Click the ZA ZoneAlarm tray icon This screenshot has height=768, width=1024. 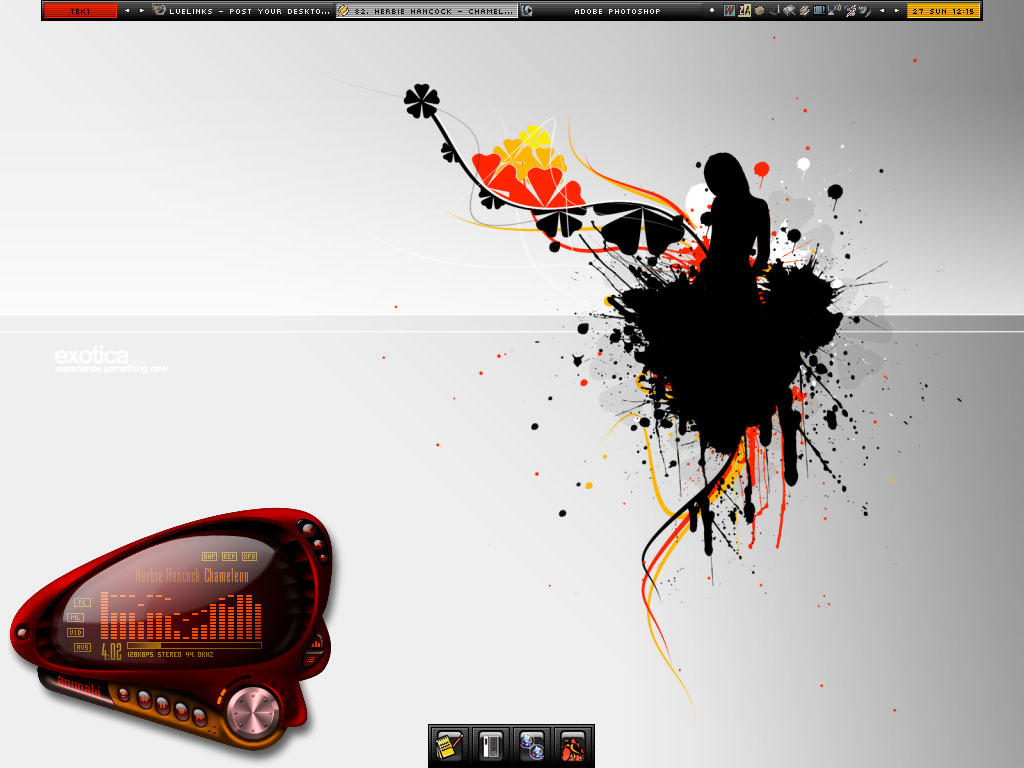[x=744, y=10]
